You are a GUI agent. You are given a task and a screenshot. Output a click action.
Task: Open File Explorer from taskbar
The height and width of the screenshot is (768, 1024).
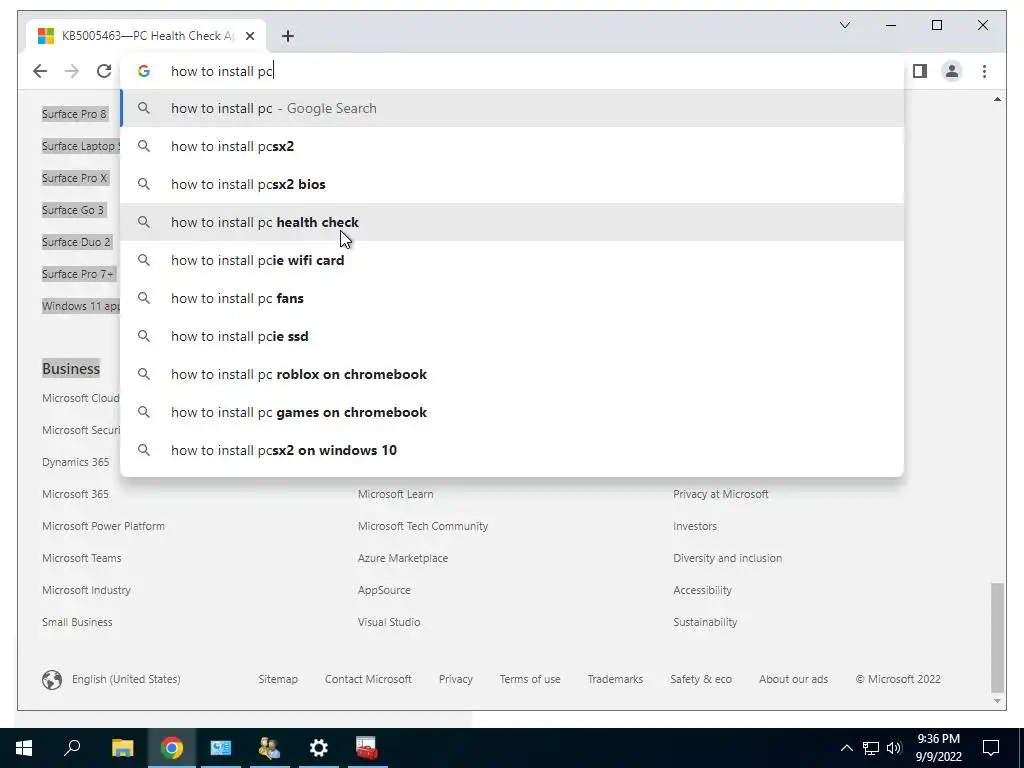pyautogui.click(x=122, y=748)
